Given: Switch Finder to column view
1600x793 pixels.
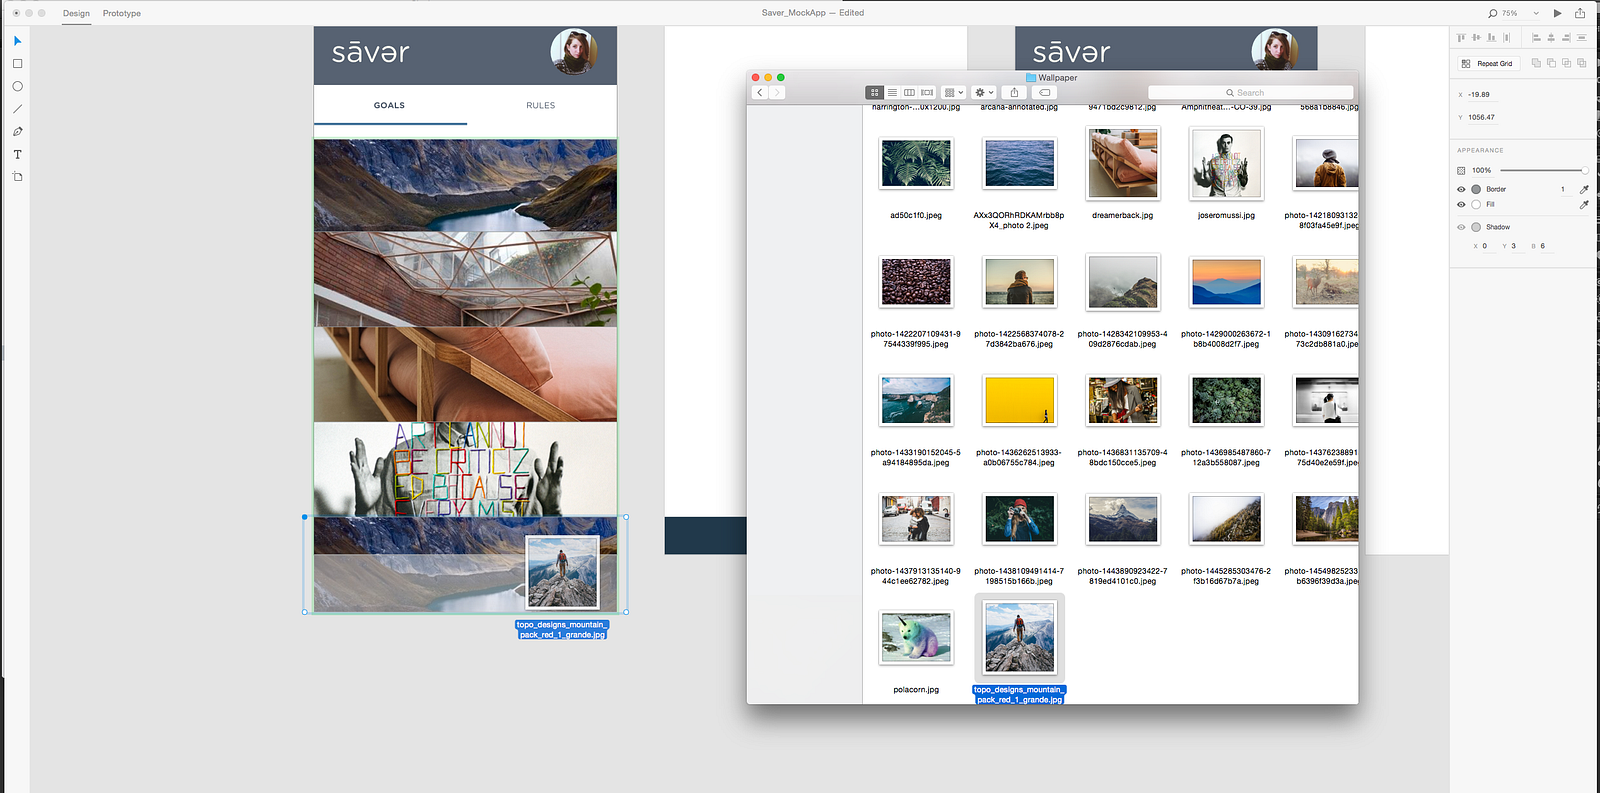Looking at the screenshot, I should tap(909, 93).
